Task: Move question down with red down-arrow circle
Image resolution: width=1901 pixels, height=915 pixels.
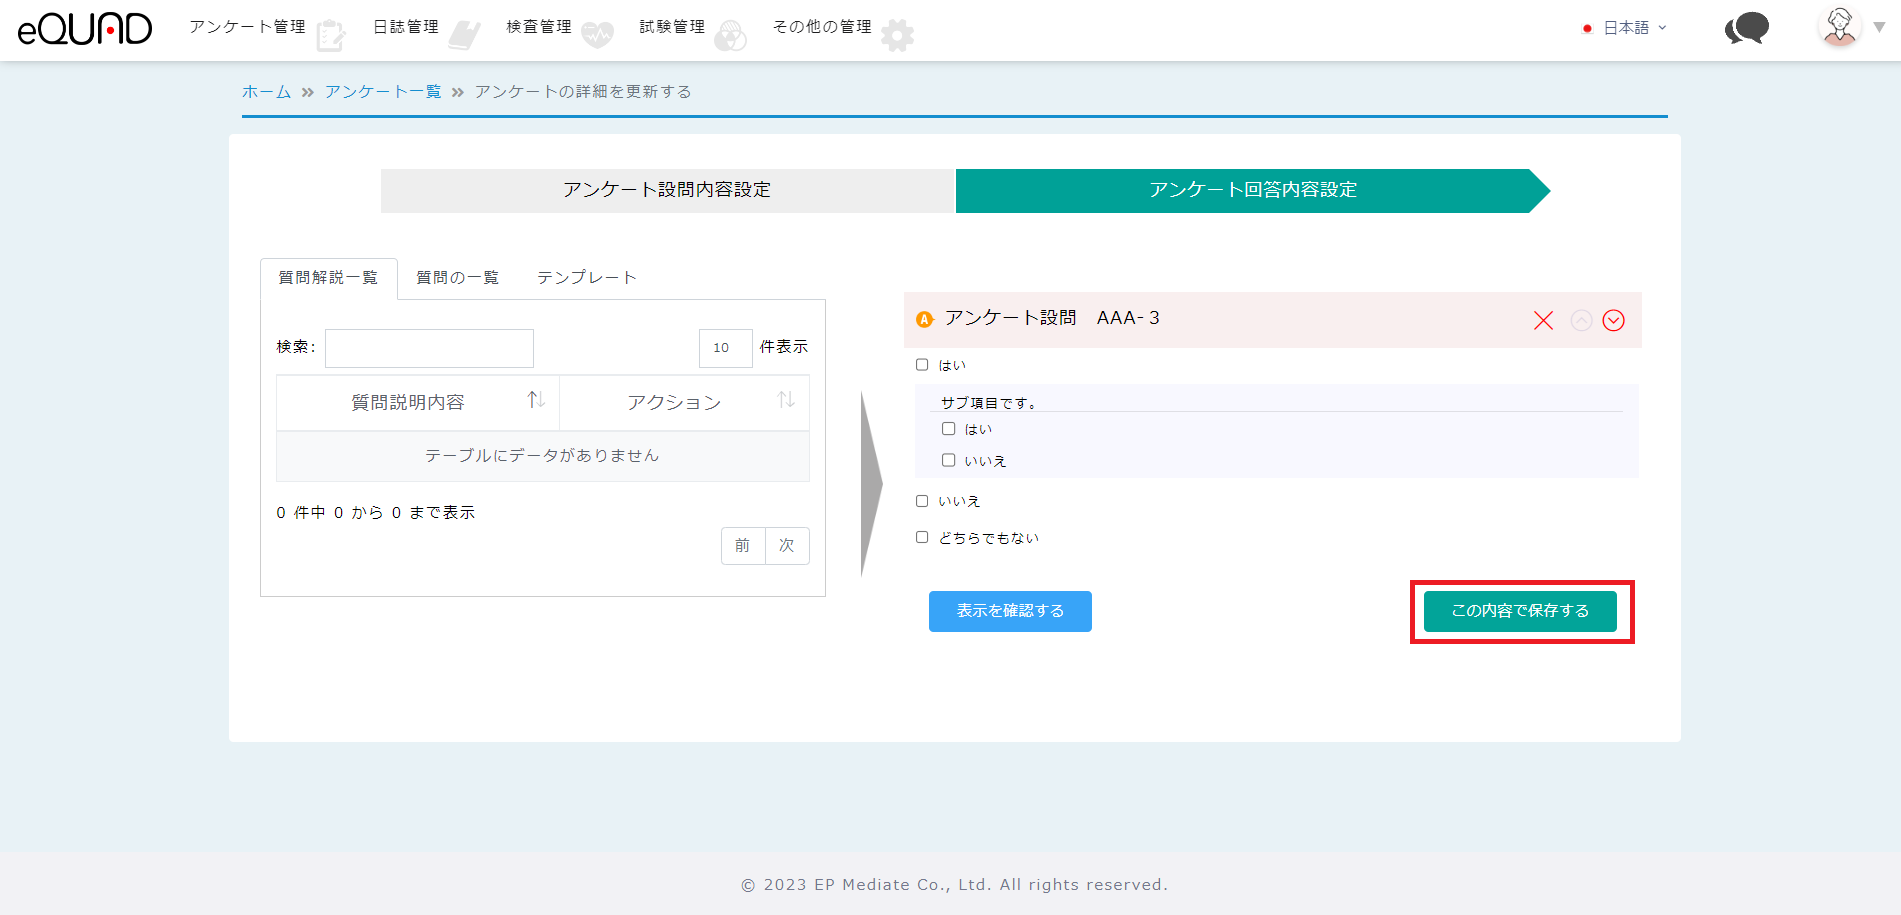Action: coord(1613,320)
